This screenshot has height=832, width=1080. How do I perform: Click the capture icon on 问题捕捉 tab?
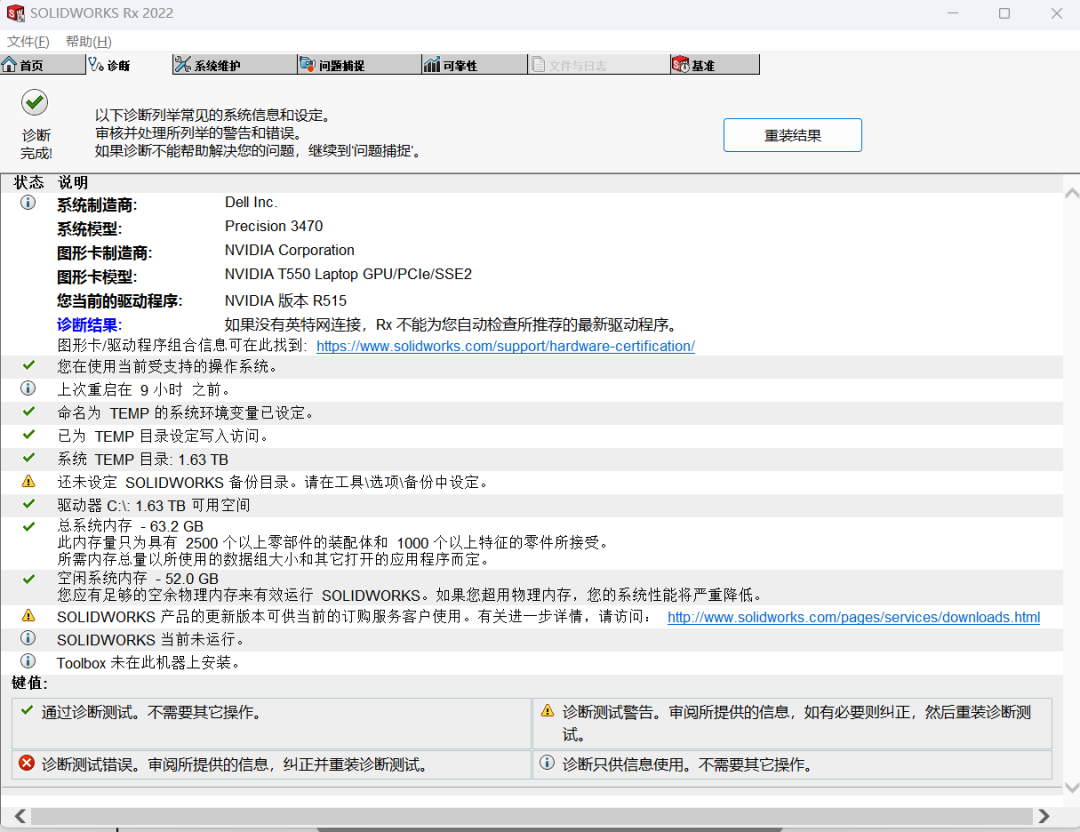[307, 65]
